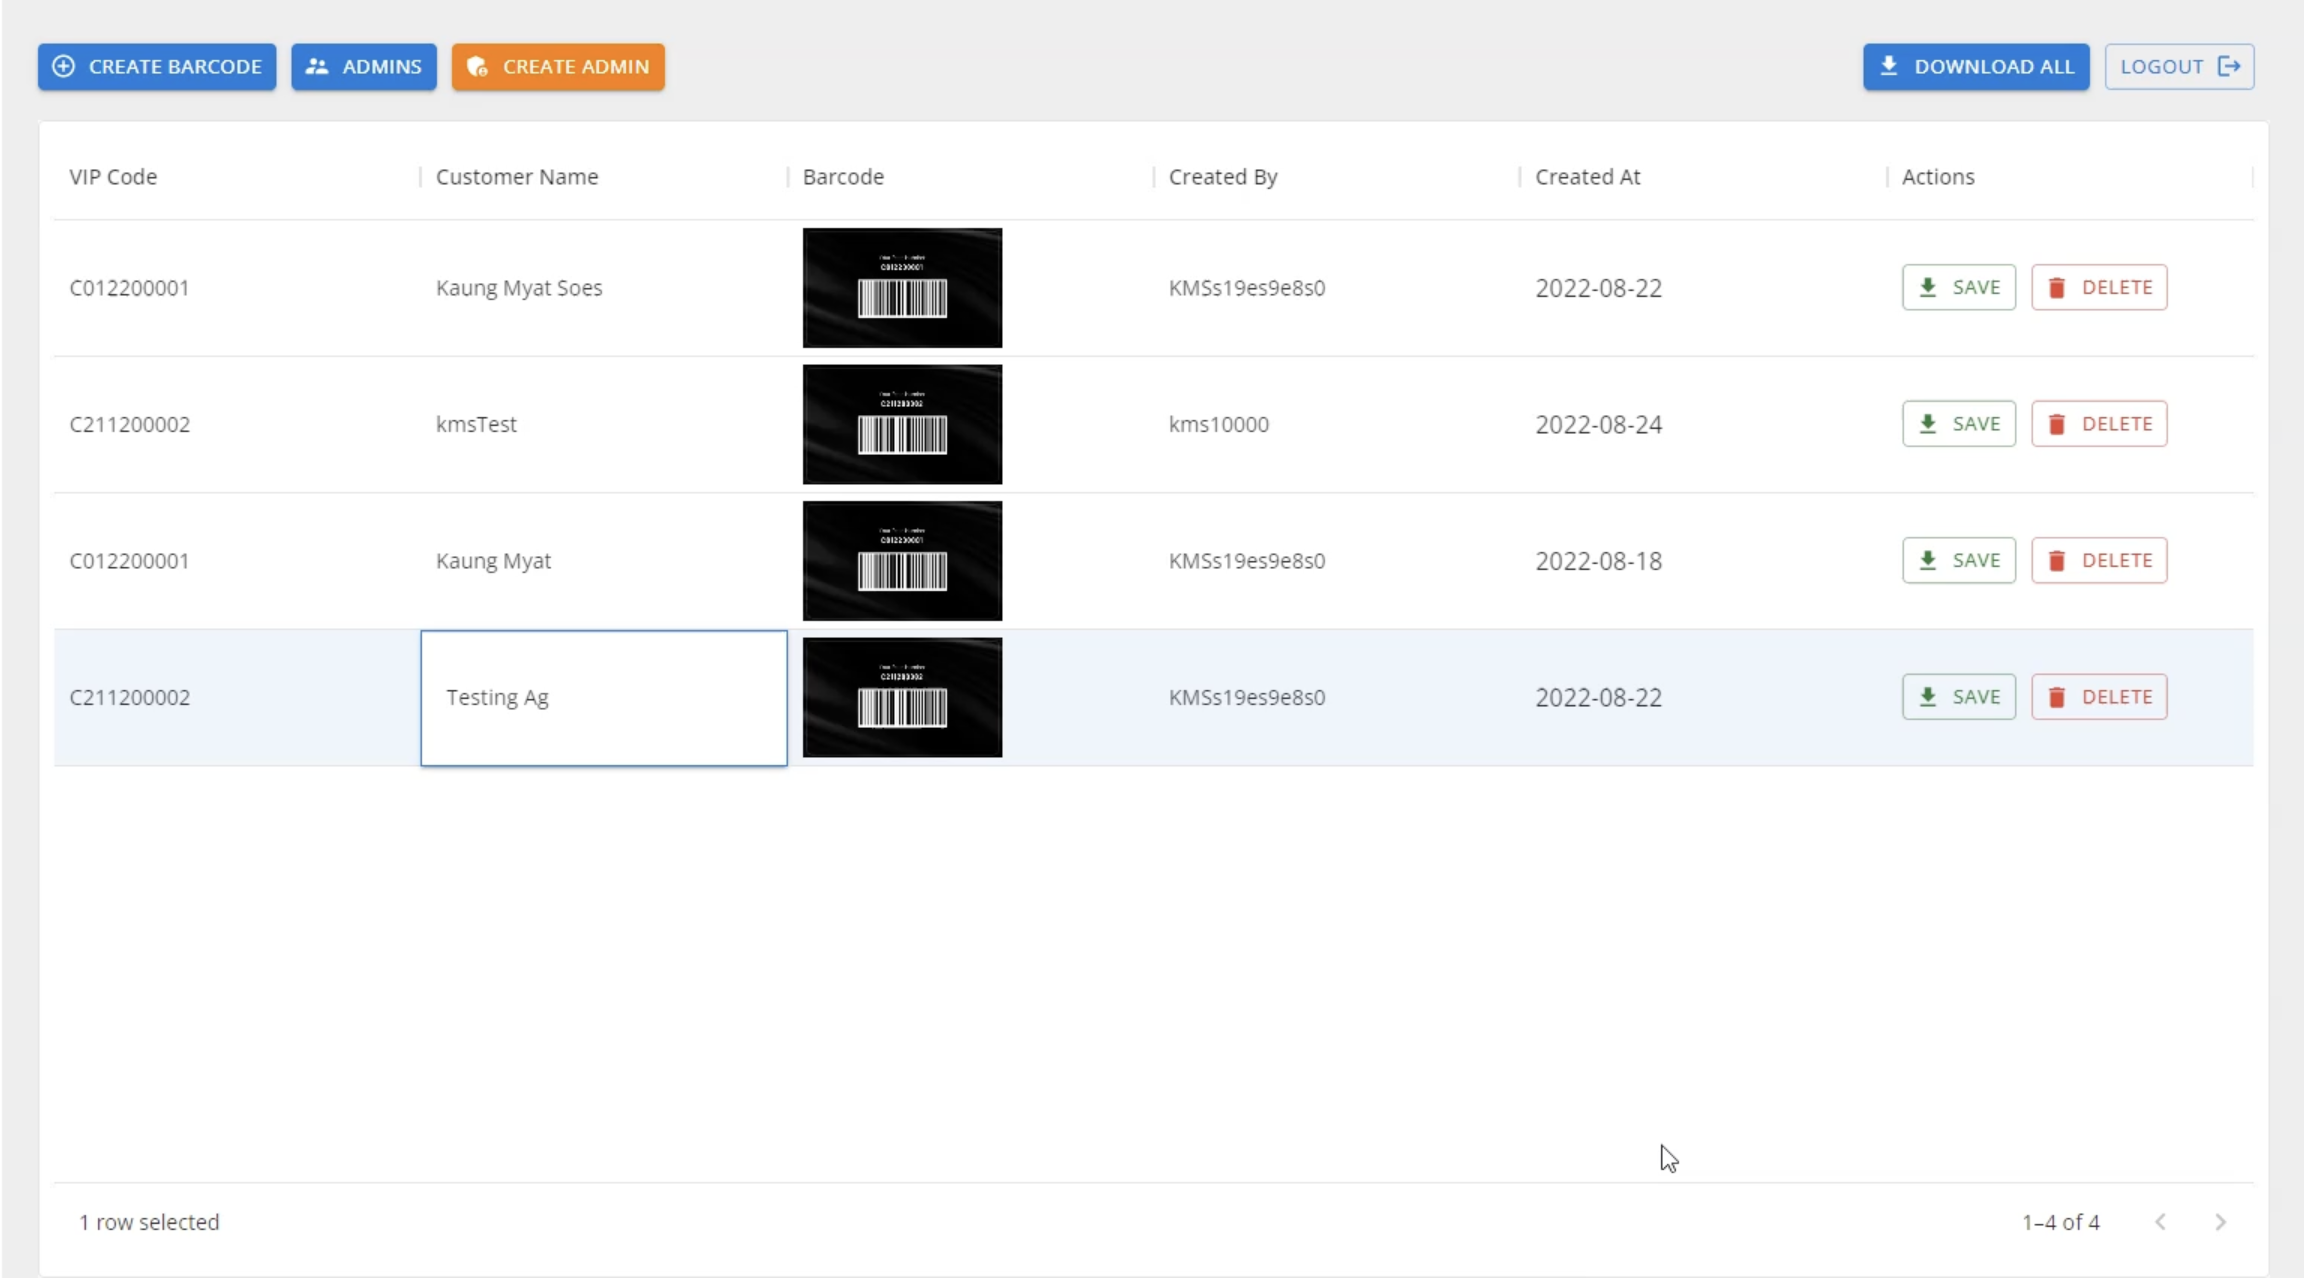
Task: Go to the next page arrow
Action: click(2220, 1222)
